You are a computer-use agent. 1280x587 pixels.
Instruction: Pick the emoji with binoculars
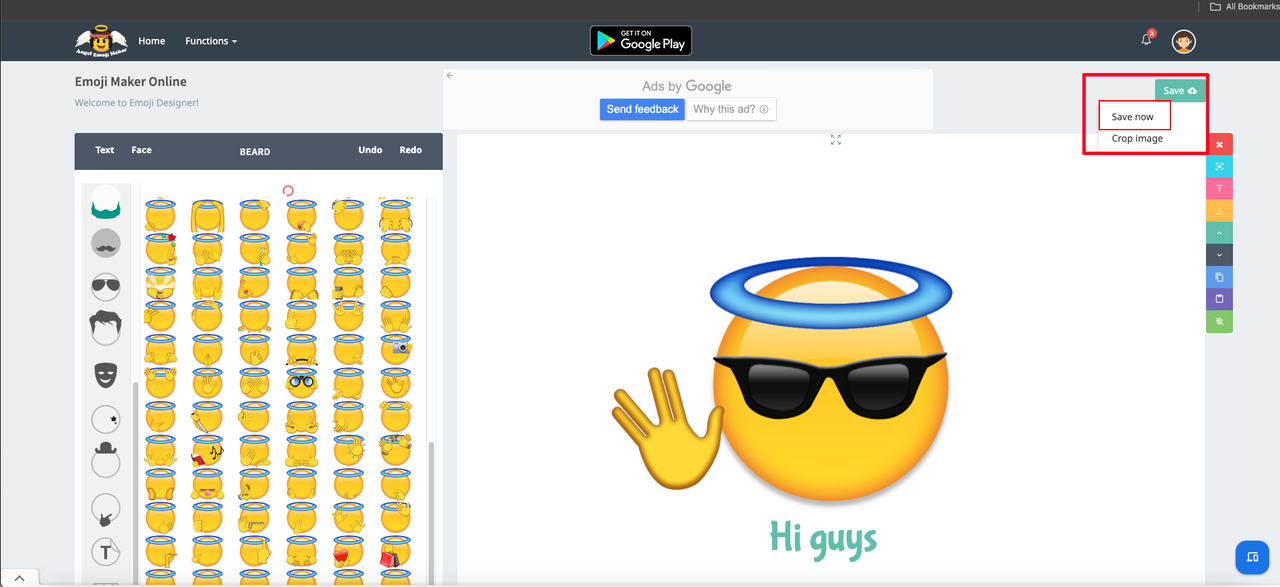click(301, 381)
